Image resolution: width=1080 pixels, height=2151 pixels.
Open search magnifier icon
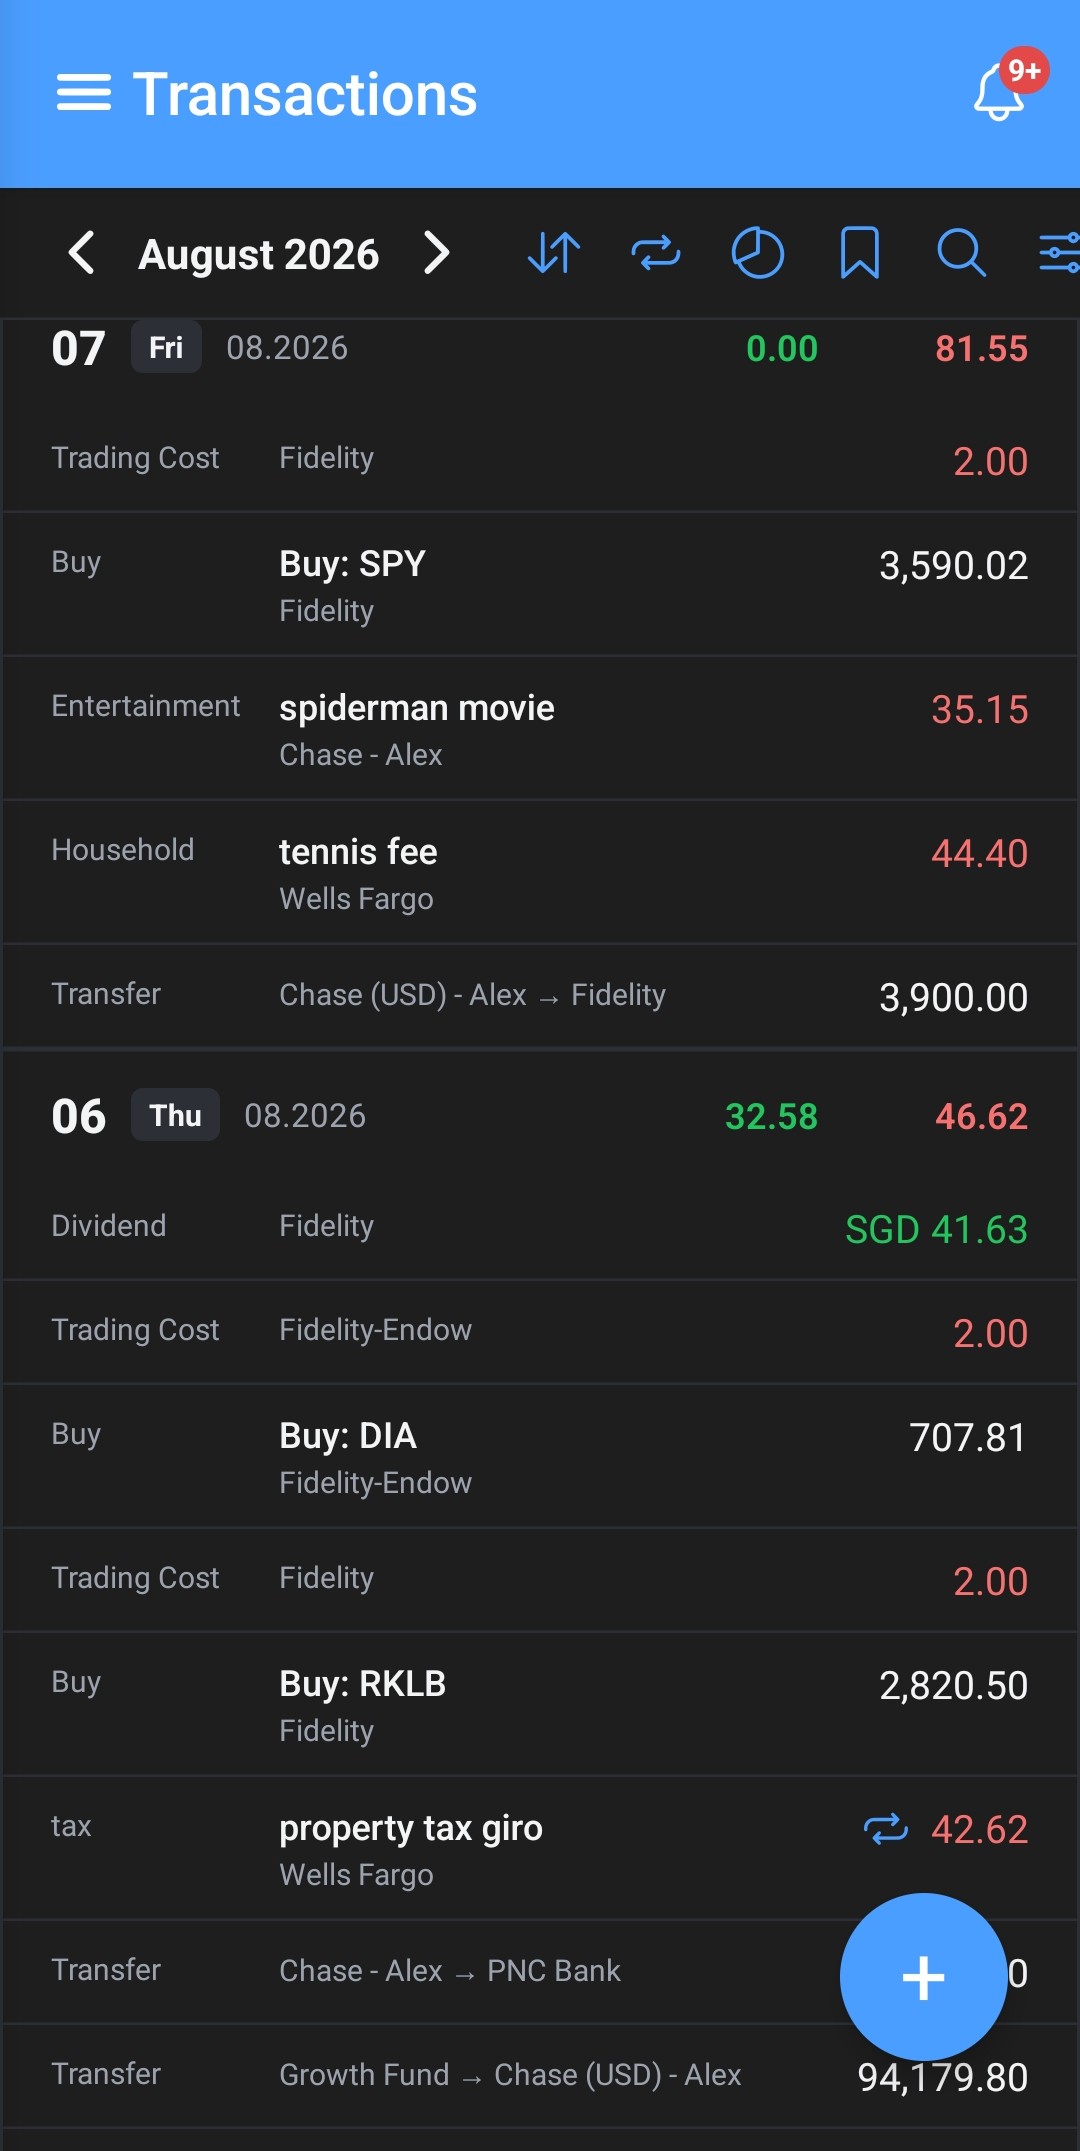[962, 253]
